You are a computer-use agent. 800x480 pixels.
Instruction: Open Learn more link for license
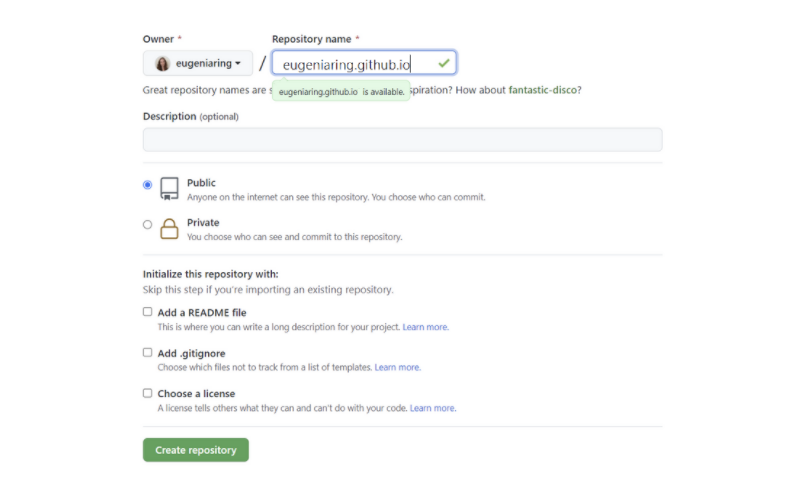[433, 408]
